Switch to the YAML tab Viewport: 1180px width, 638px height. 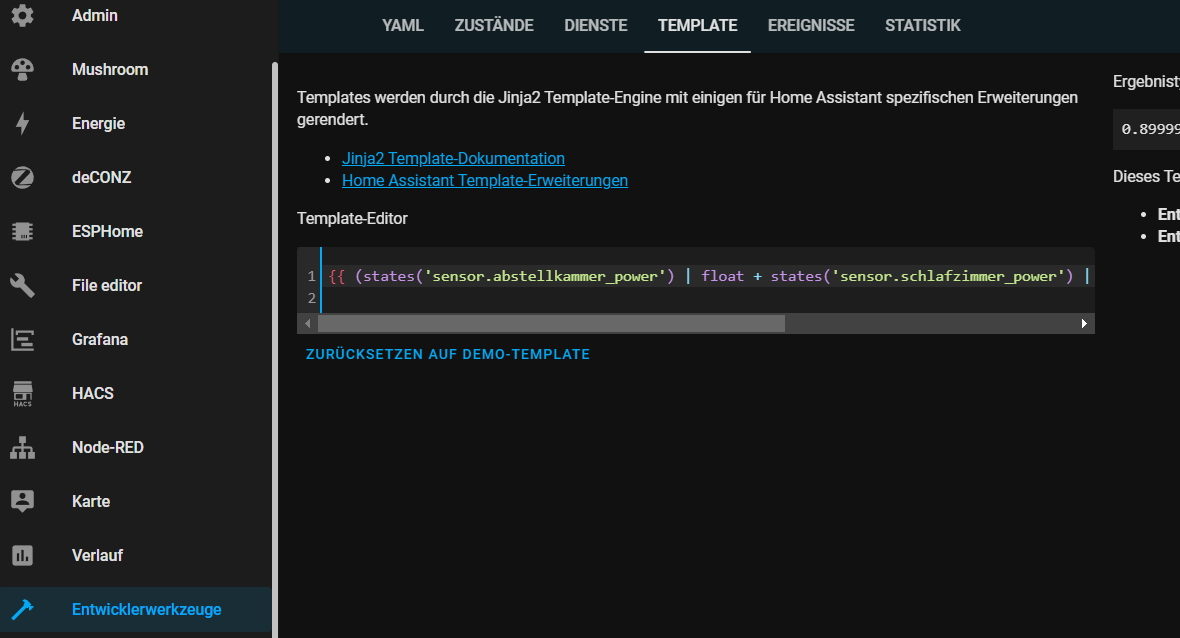click(x=403, y=26)
